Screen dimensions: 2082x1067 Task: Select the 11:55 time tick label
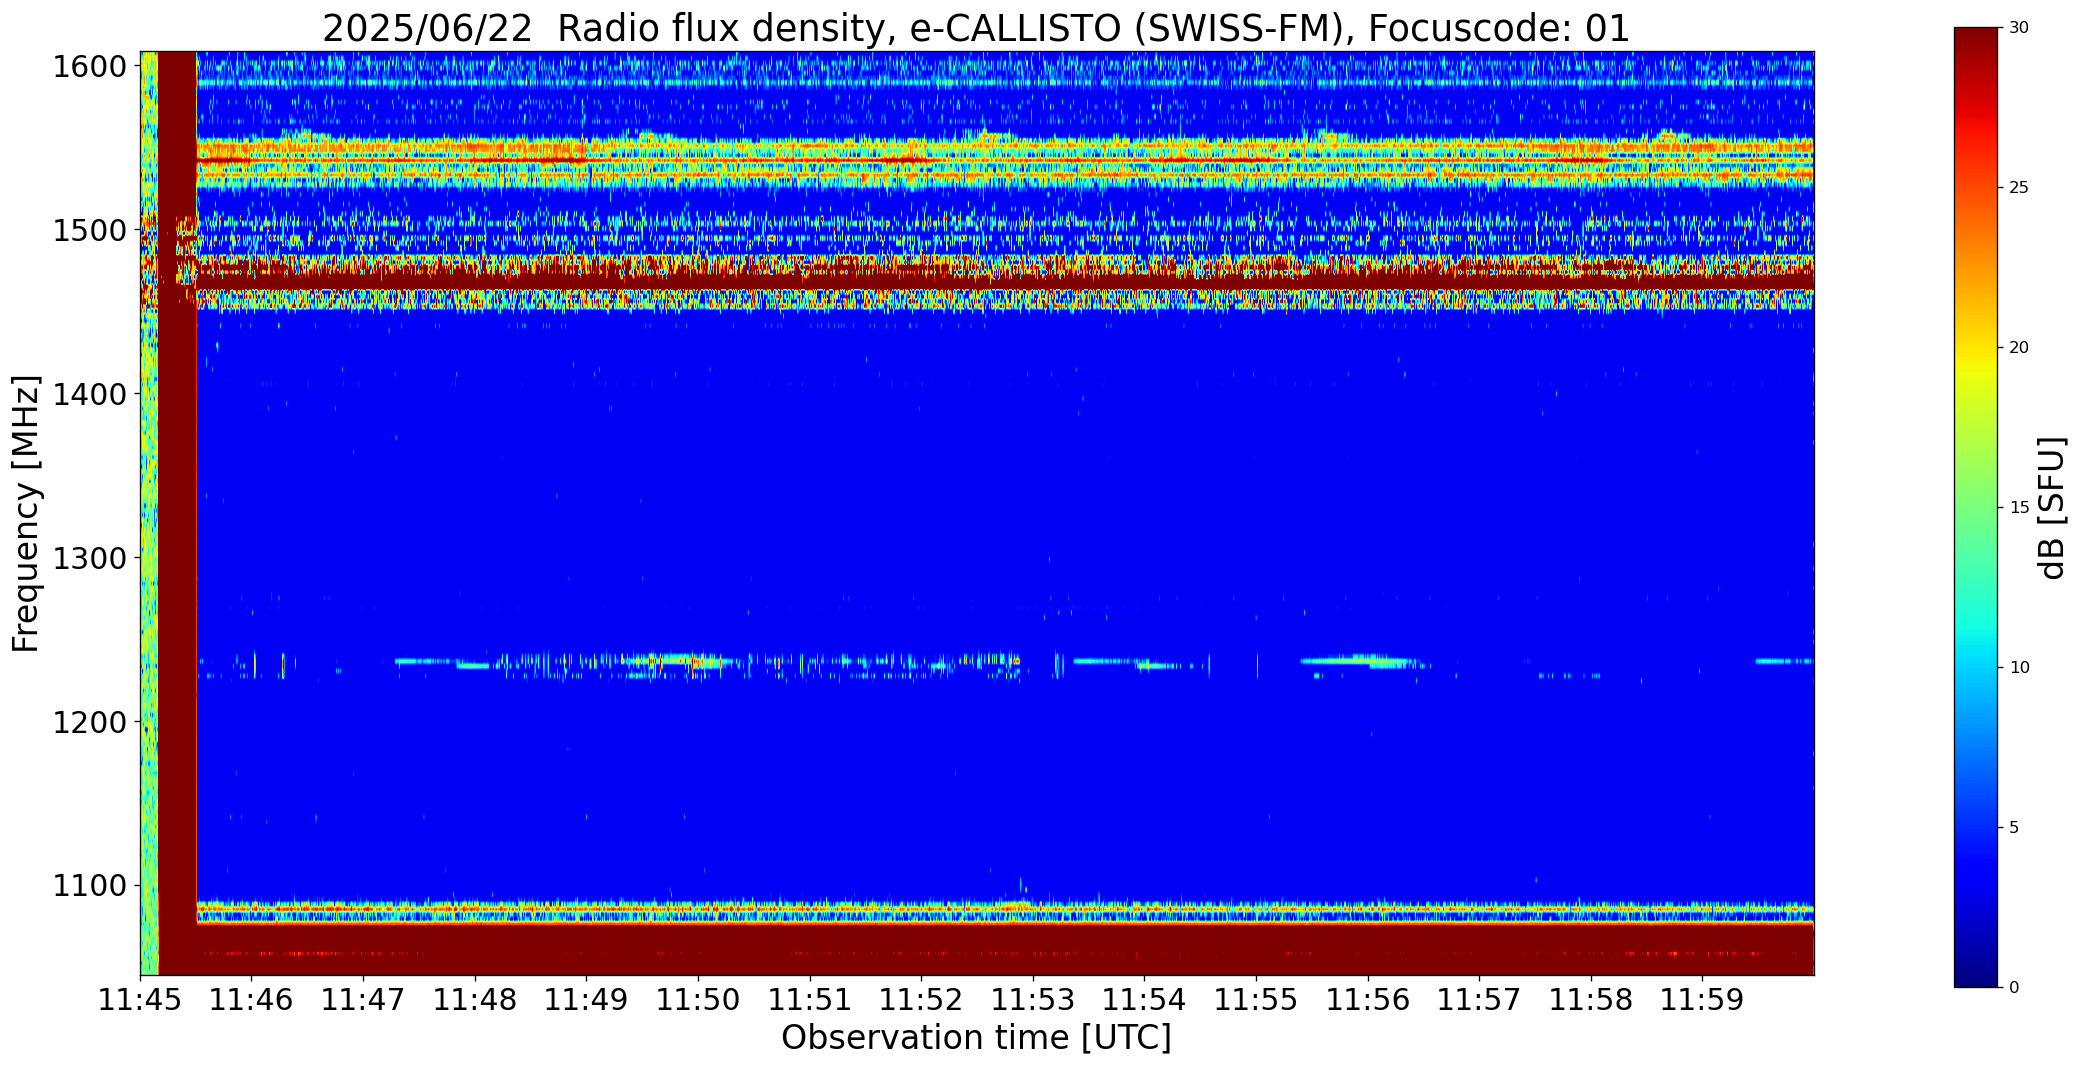tap(1256, 1000)
